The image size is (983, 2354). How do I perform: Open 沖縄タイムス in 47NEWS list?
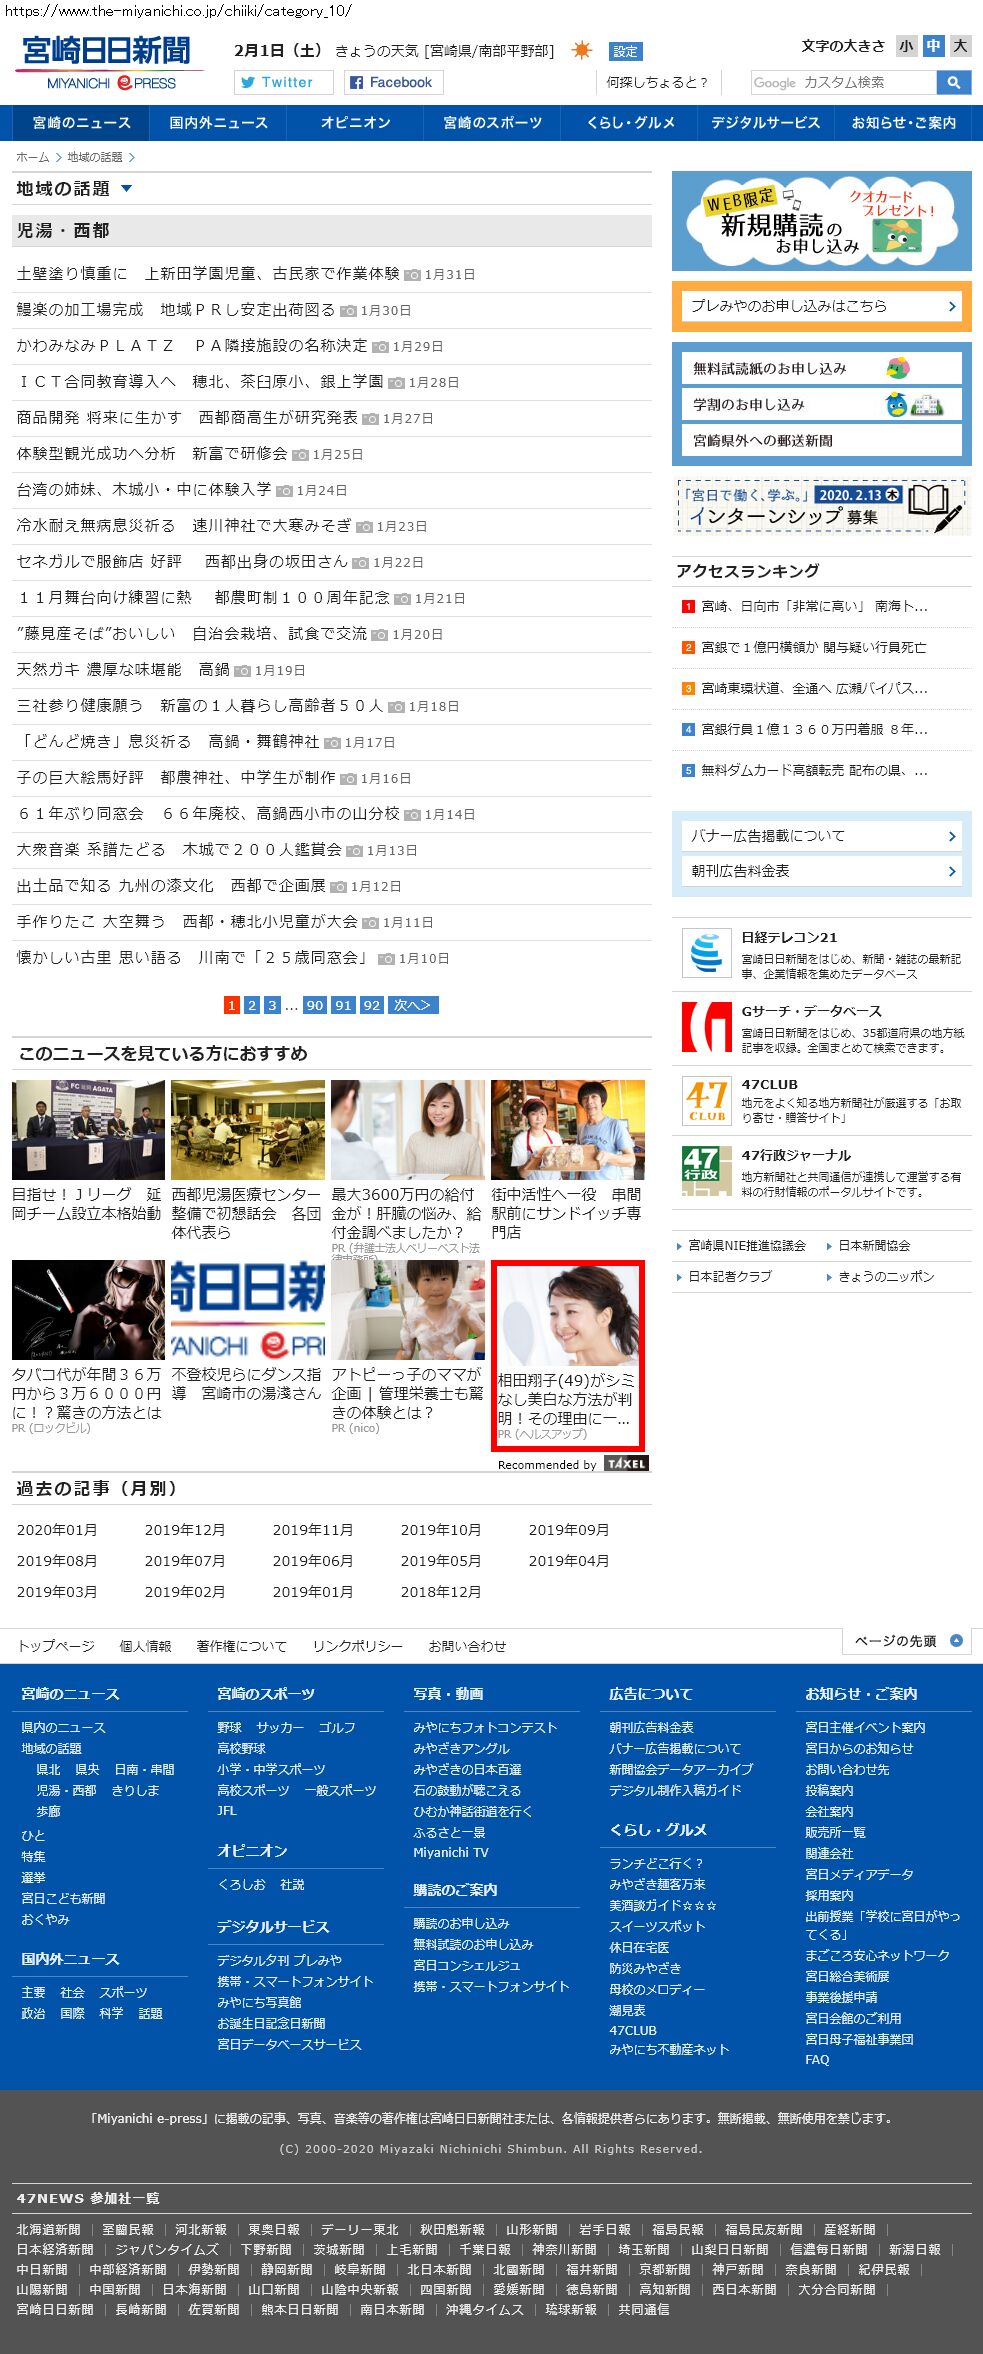(x=485, y=2310)
